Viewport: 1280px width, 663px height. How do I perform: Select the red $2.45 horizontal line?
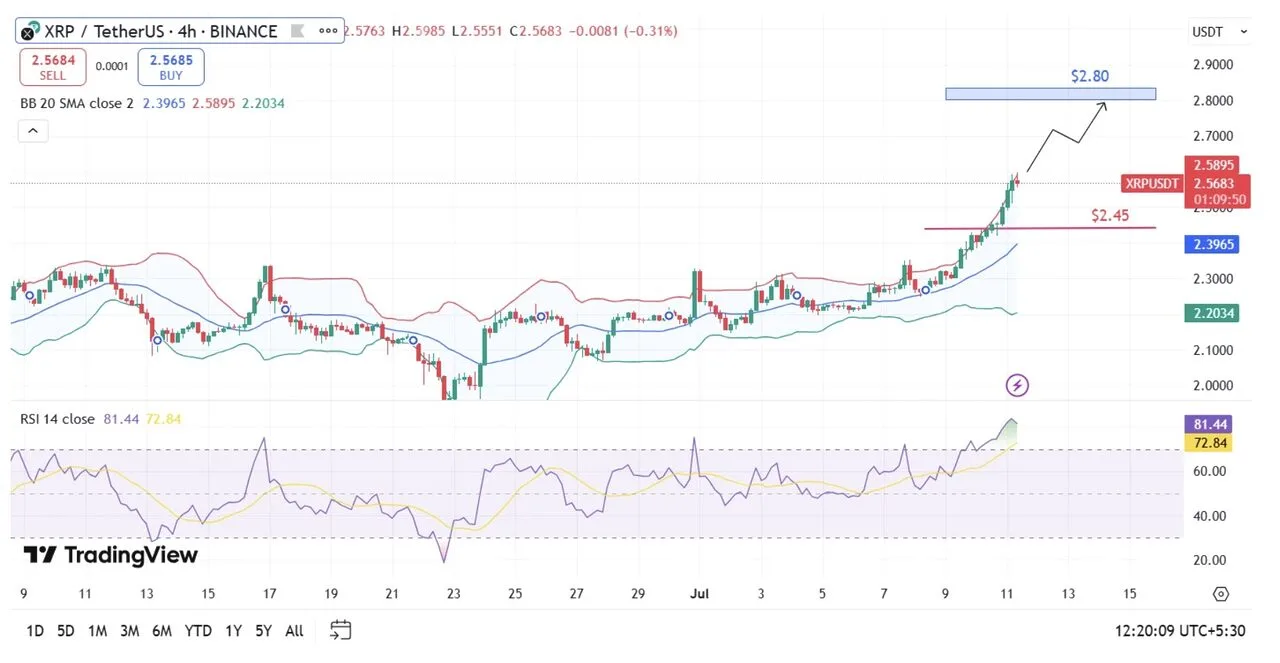click(1040, 228)
